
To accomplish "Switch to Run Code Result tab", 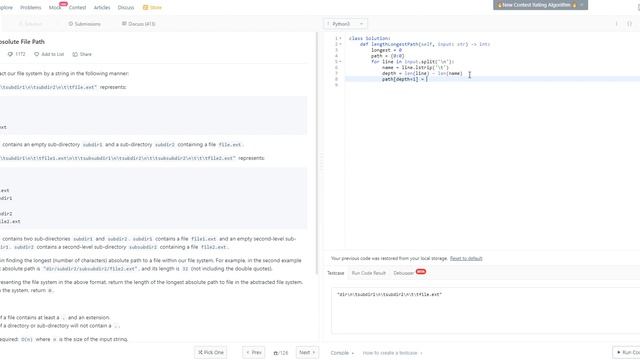I will pos(369,273).
